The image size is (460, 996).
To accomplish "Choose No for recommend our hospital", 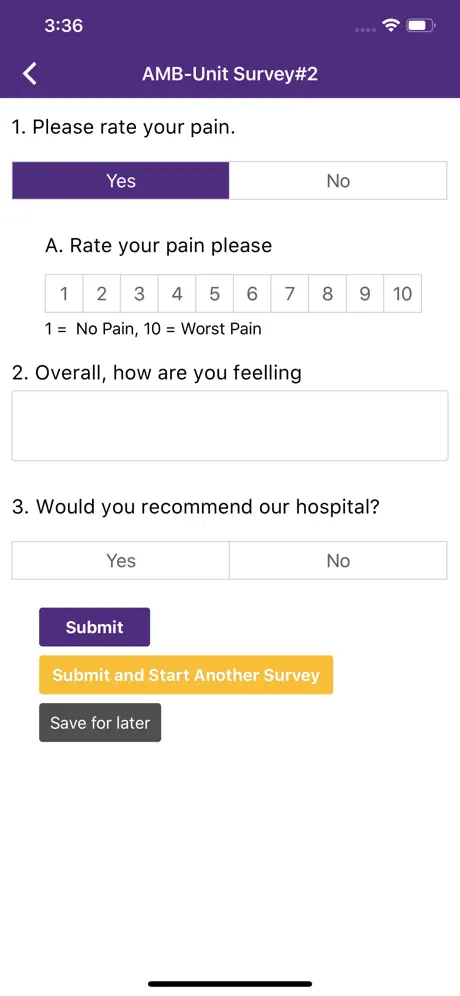I will [x=338, y=560].
